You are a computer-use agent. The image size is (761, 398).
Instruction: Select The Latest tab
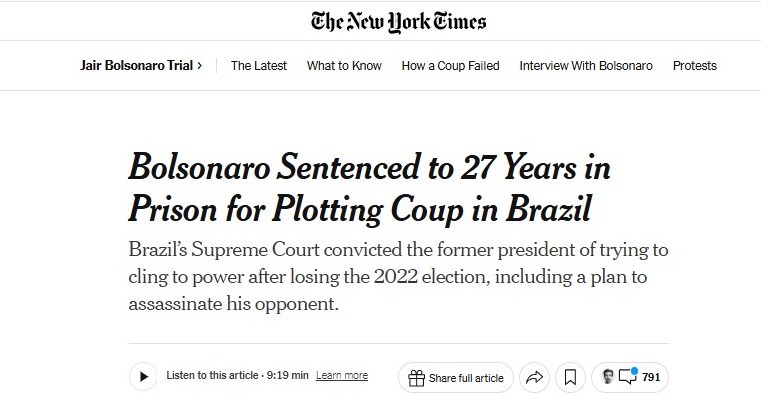[x=259, y=66]
